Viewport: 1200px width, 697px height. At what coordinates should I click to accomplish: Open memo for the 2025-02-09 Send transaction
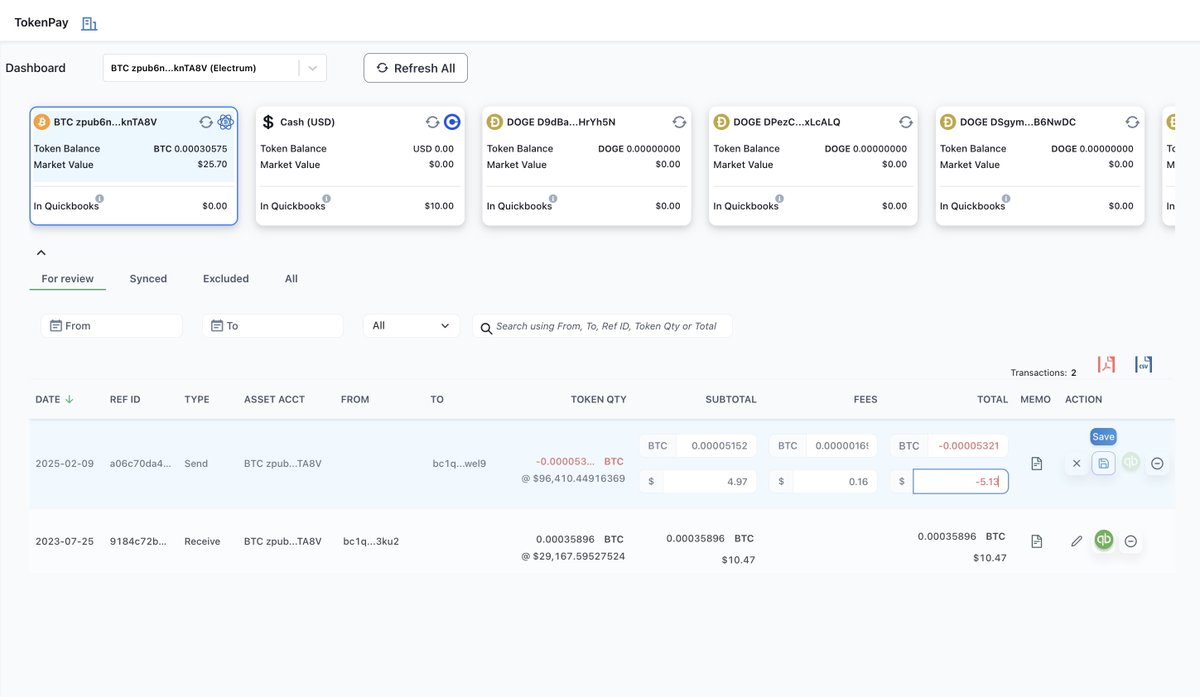point(1036,464)
